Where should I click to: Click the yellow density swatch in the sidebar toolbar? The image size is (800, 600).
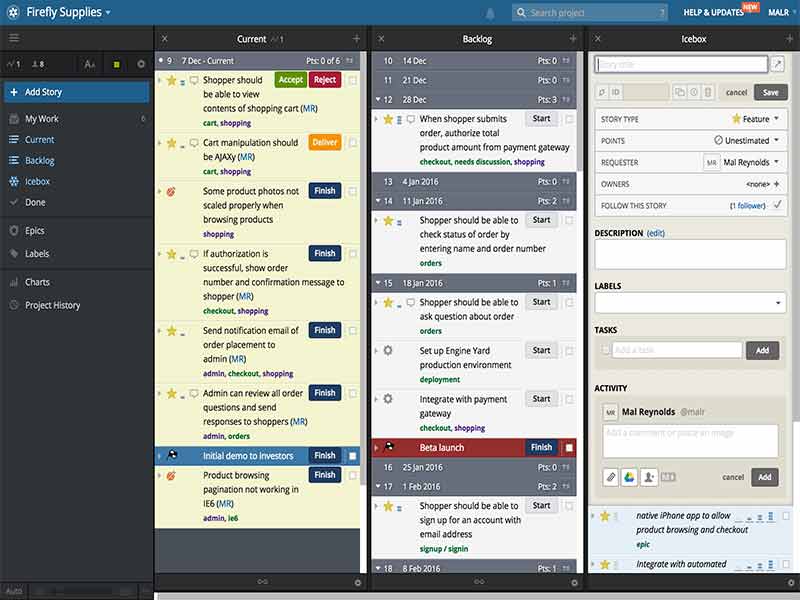tap(115, 62)
